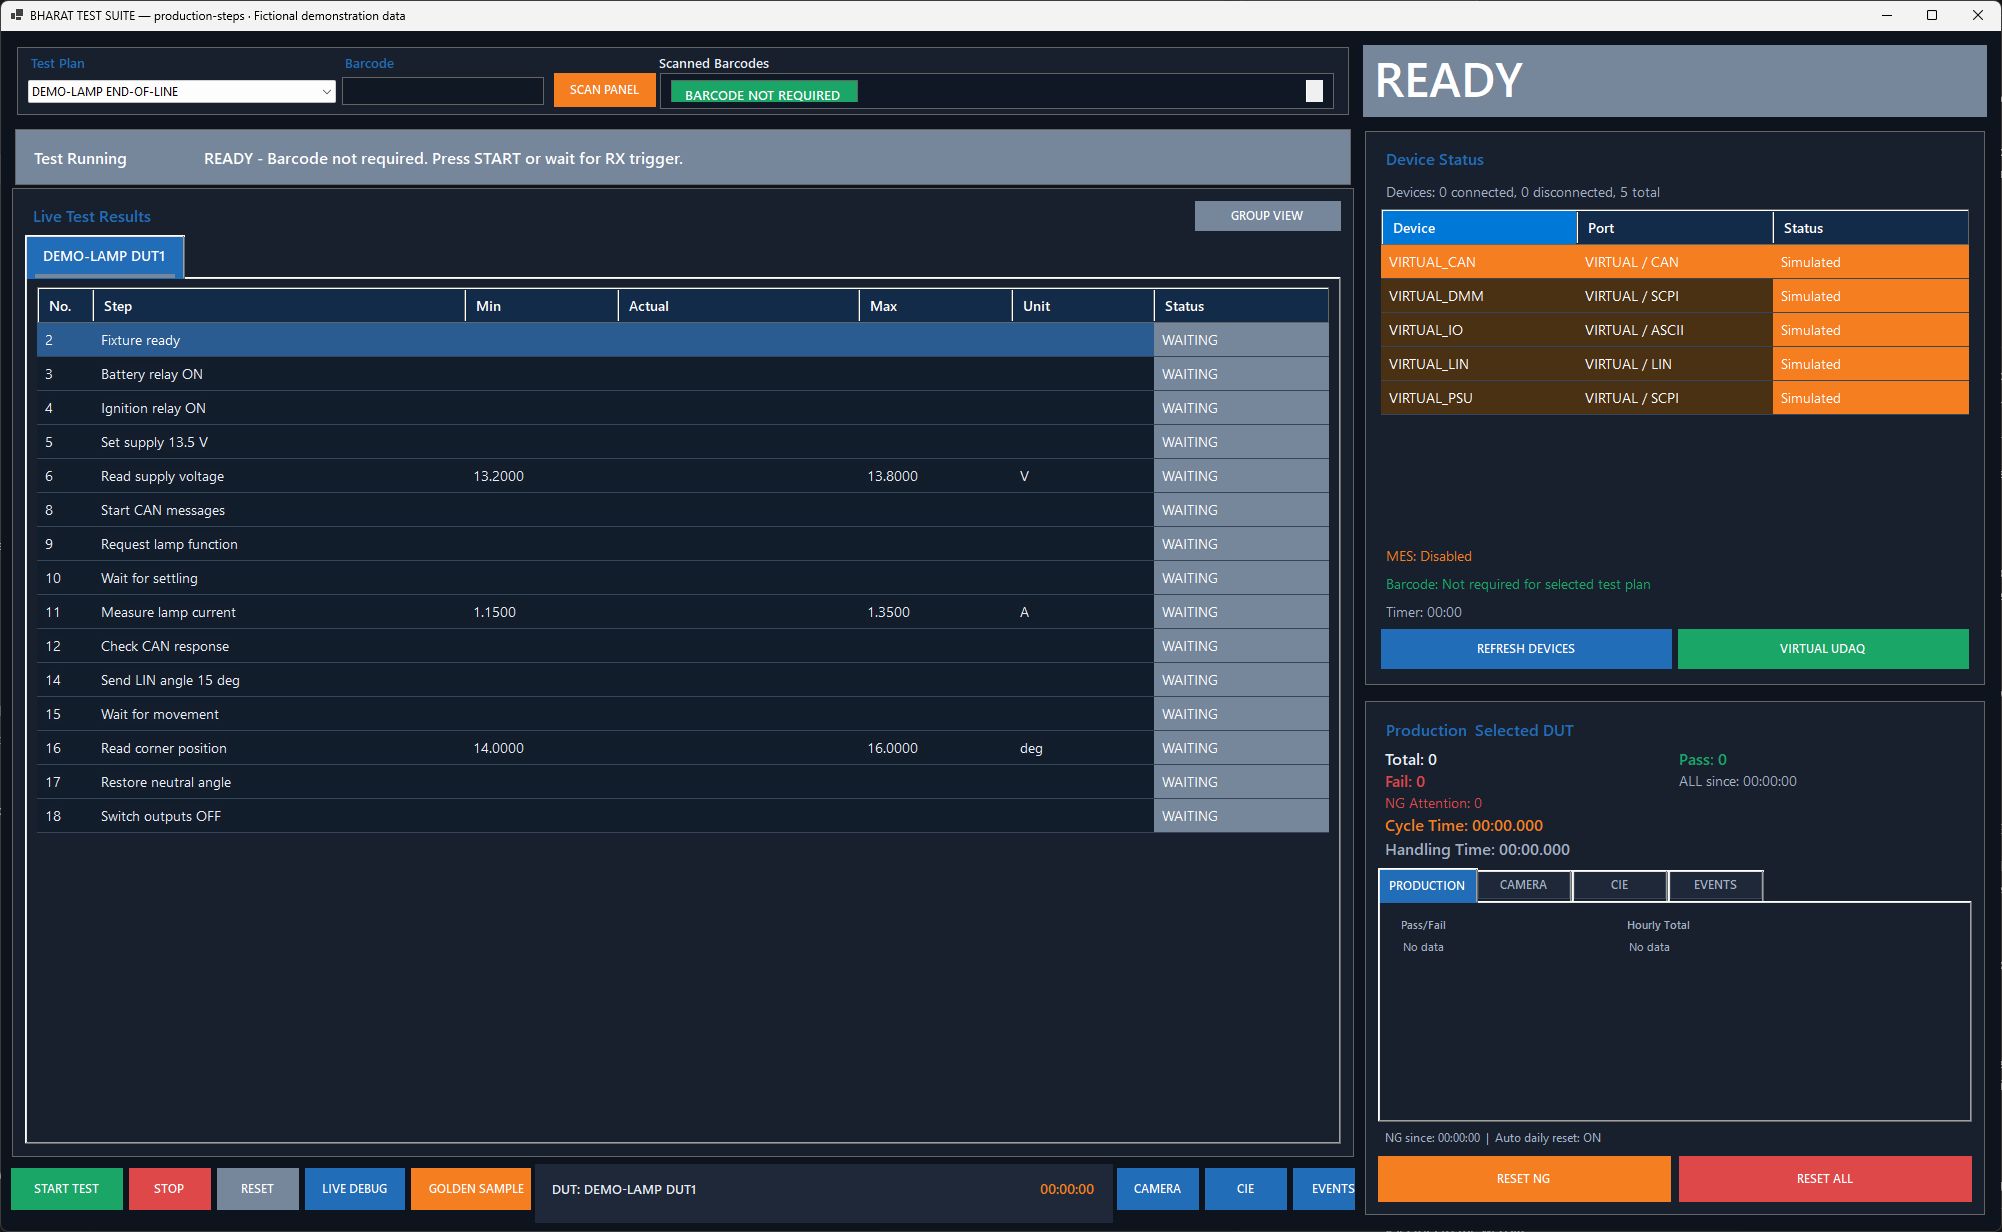The width and height of the screenshot is (2002, 1232).
Task: Switch to the CAMERA tab in production panel
Action: (x=1523, y=885)
